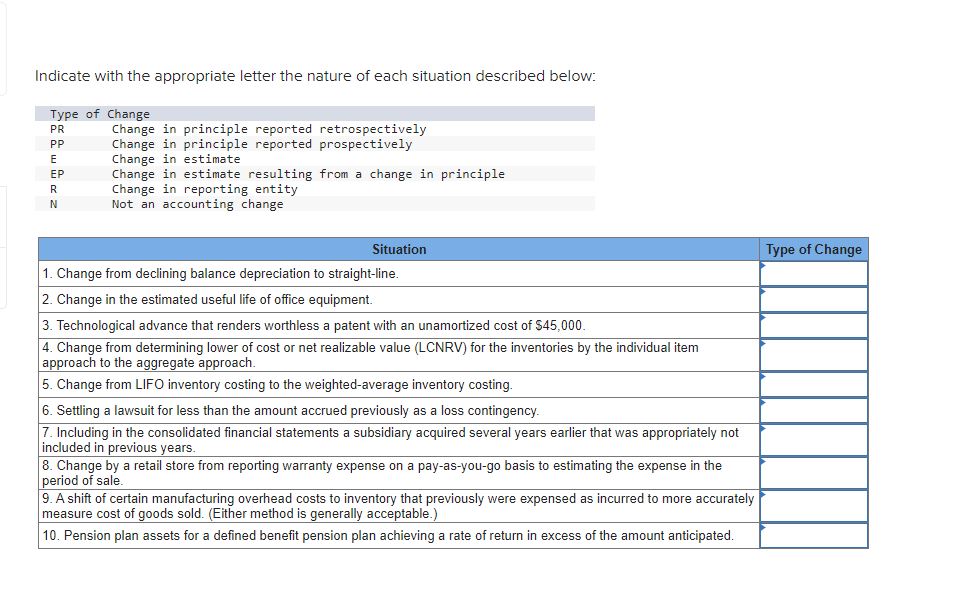Click the answer cell for situation 4
This screenshot has height=612, width=968.
click(x=813, y=355)
